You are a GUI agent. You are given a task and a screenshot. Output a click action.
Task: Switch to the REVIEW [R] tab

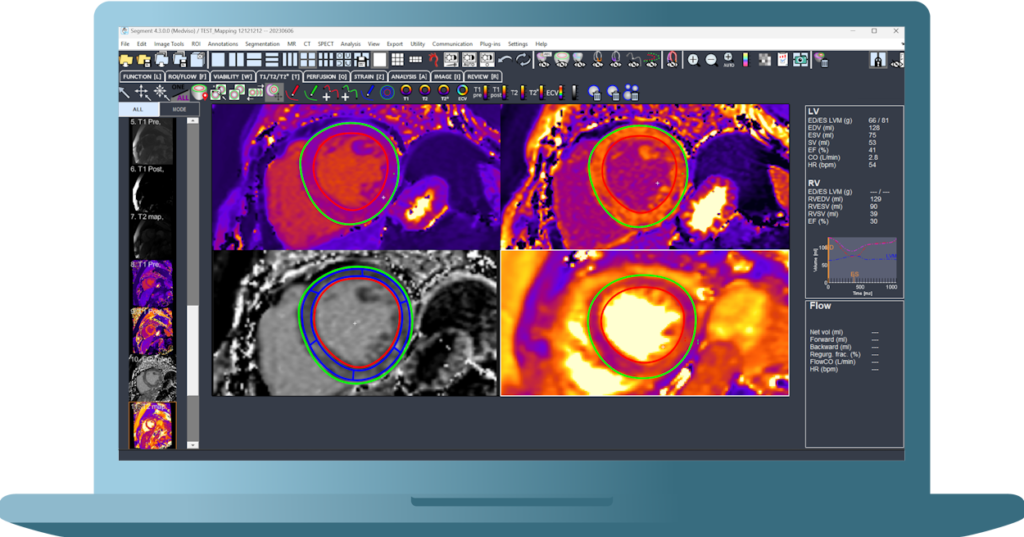click(x=483, y=76)
